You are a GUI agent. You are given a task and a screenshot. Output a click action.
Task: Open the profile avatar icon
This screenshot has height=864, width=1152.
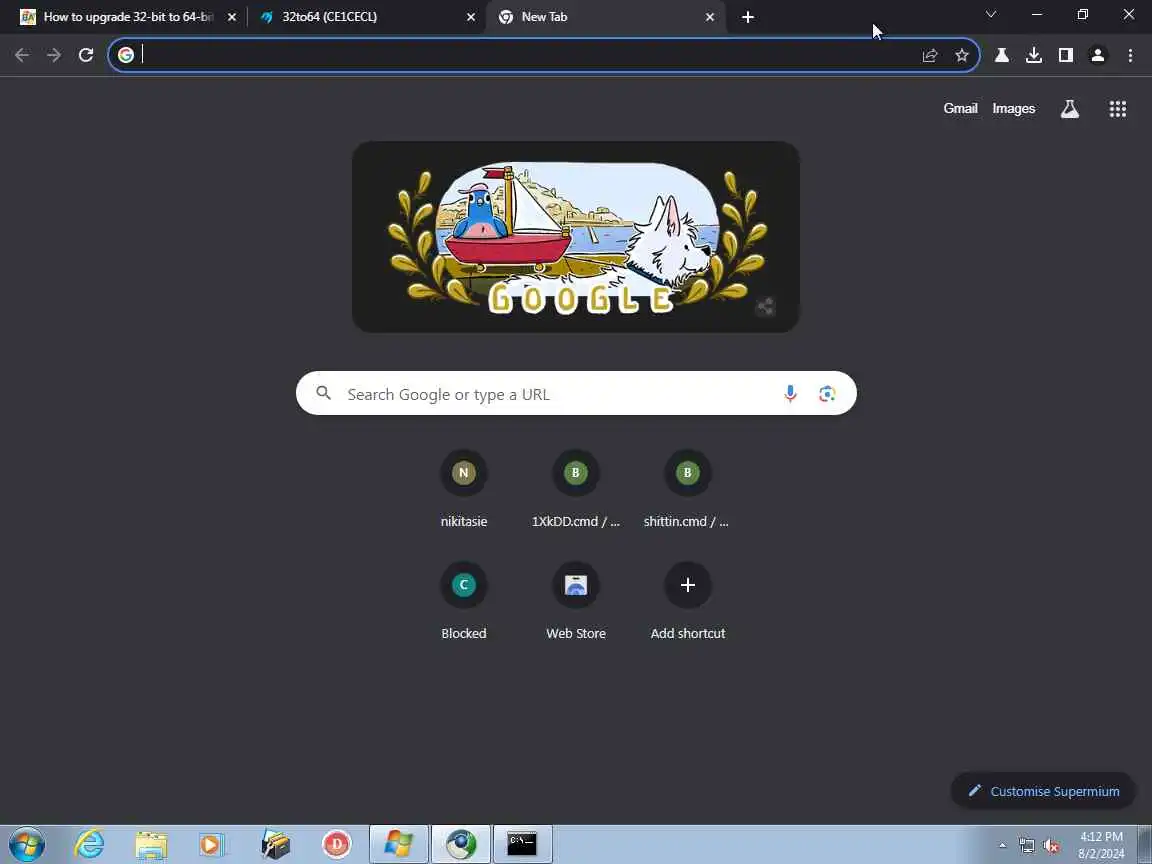tap(1098, 55)
